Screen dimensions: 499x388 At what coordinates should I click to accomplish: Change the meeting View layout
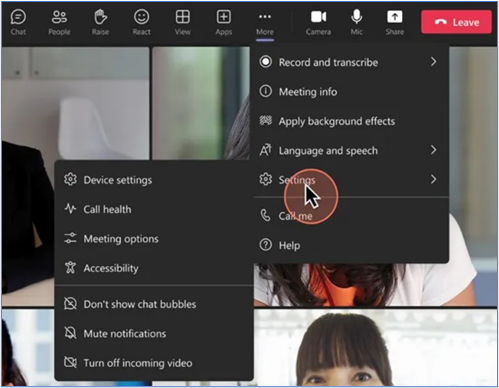click(x=183, y=22)
